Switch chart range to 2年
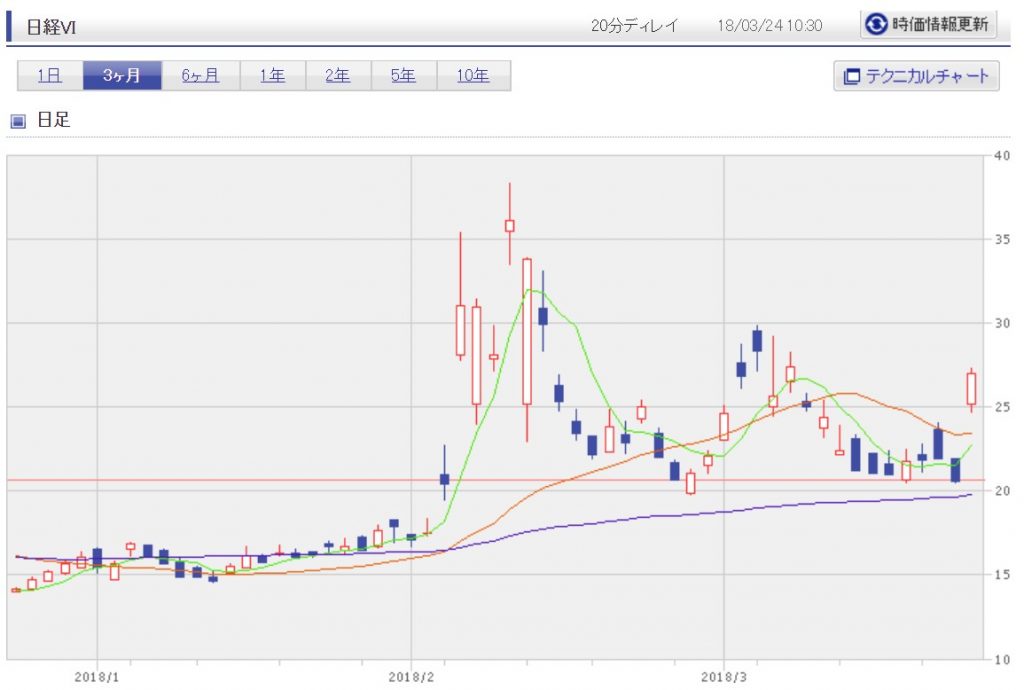The height and width of the screenshot is (690, 1024). pyautogui.click(x=338, y=76)
